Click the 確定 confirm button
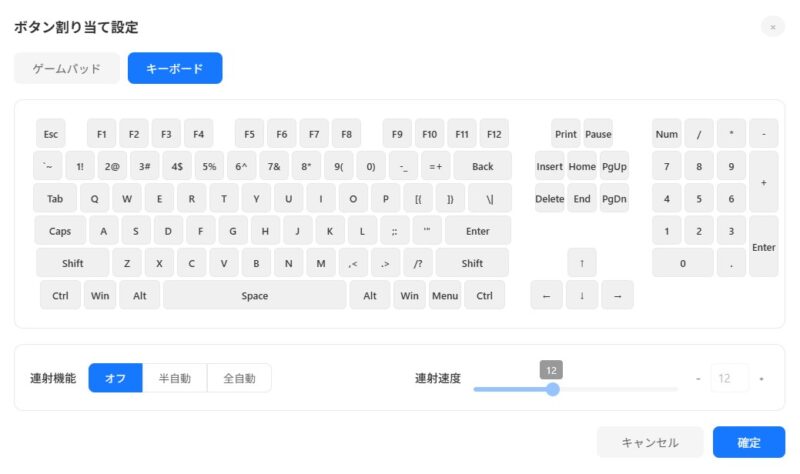The image size is (800, 474). [748, 442]
